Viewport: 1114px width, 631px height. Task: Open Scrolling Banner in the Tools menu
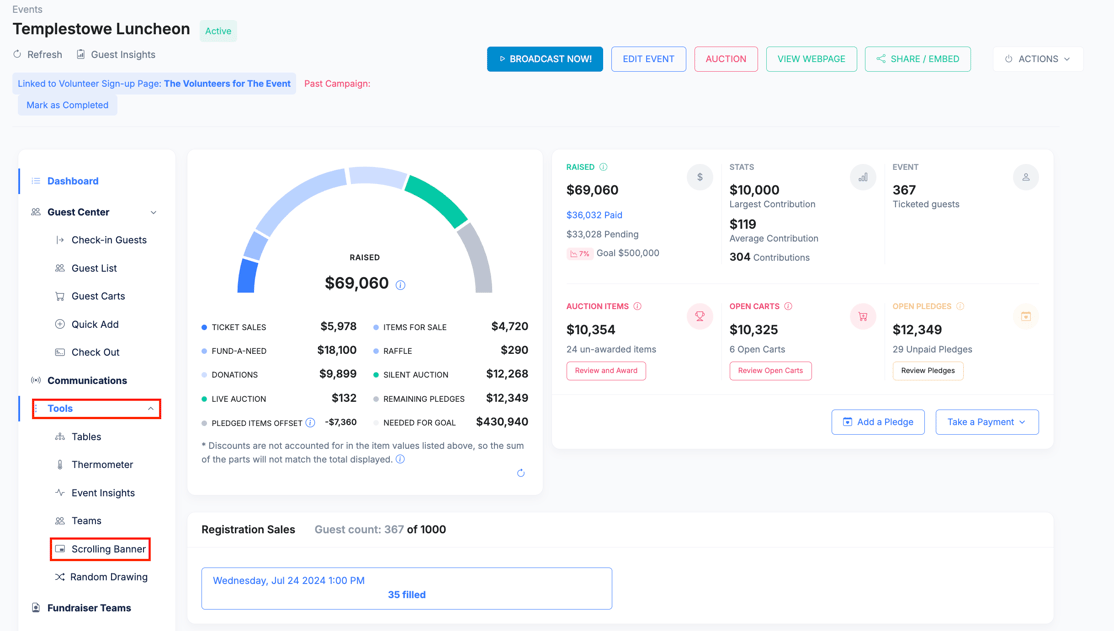tap(108, 549)
